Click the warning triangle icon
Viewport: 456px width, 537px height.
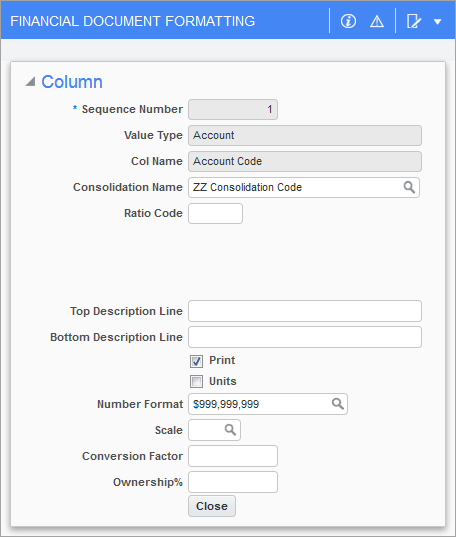(377, 22)
